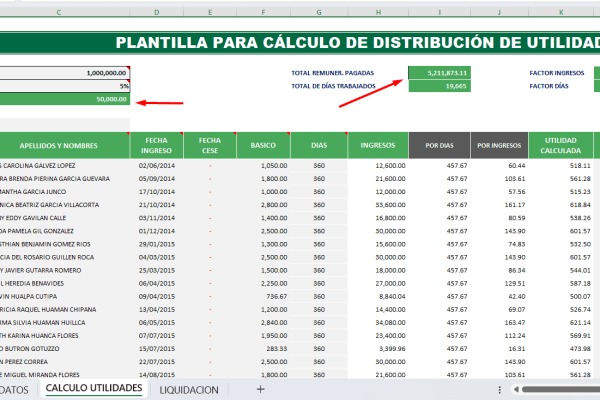Select column G header
Image resolution: width=600 pixels, height=400 pixels.
click(x=319, y=12)
